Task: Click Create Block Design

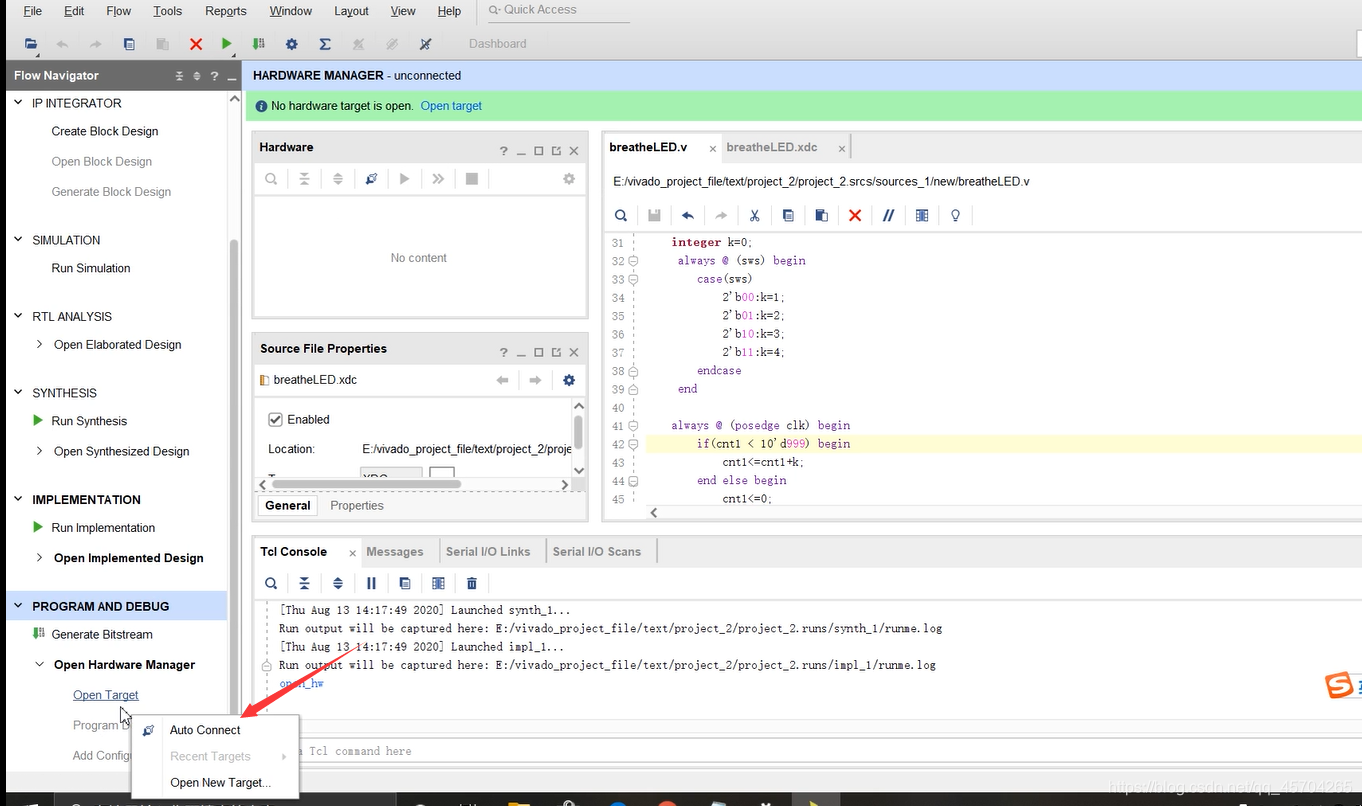Action: [105, 131]
